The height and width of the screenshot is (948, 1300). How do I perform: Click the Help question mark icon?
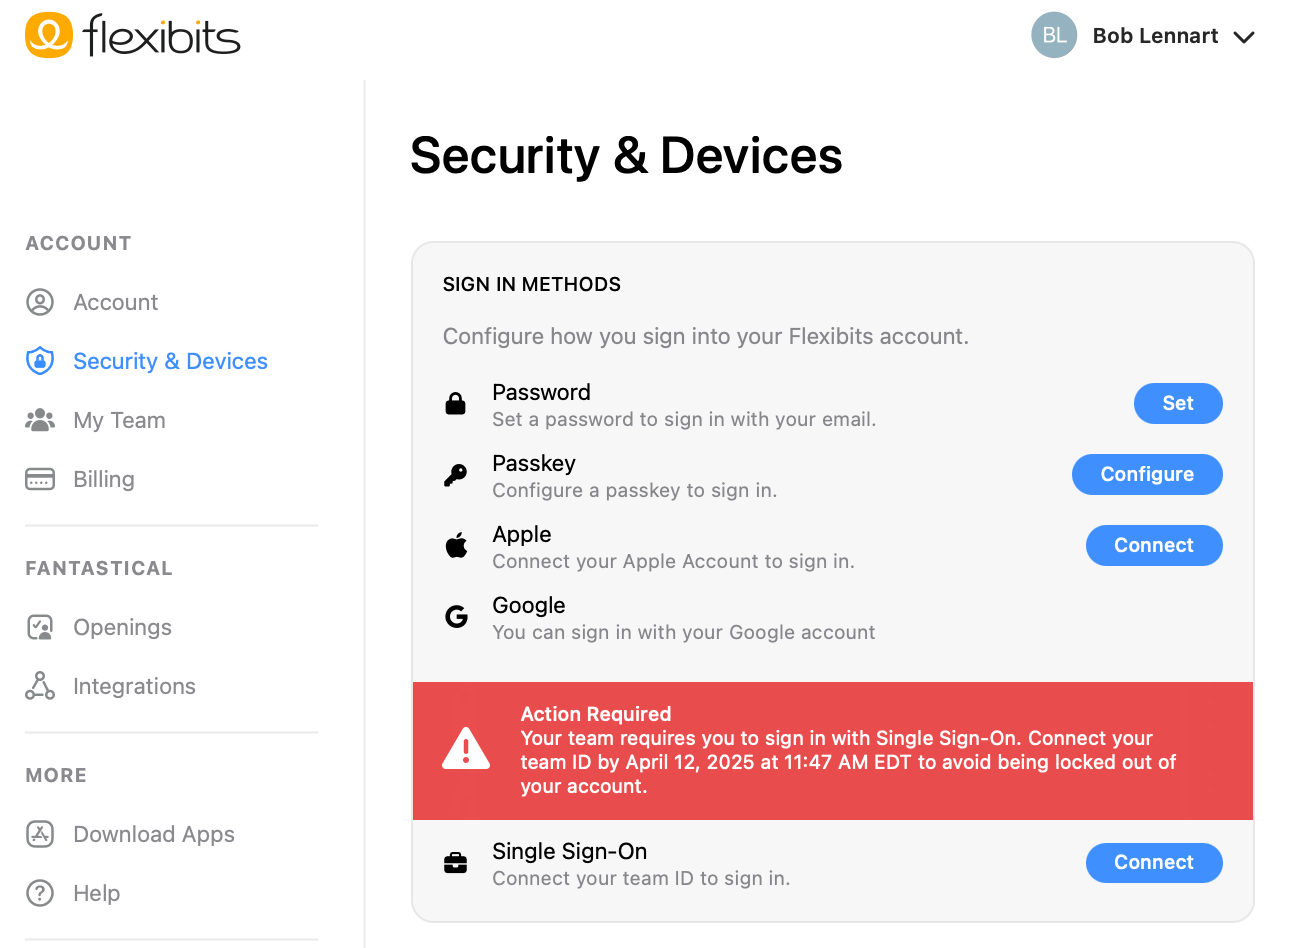click(40, 893)
